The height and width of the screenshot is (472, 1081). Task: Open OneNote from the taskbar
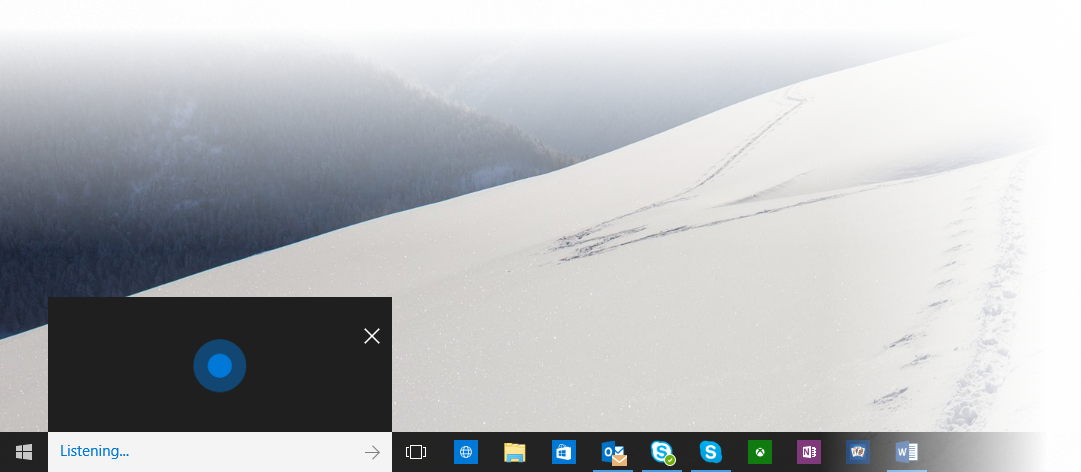[x=809, y=452]
